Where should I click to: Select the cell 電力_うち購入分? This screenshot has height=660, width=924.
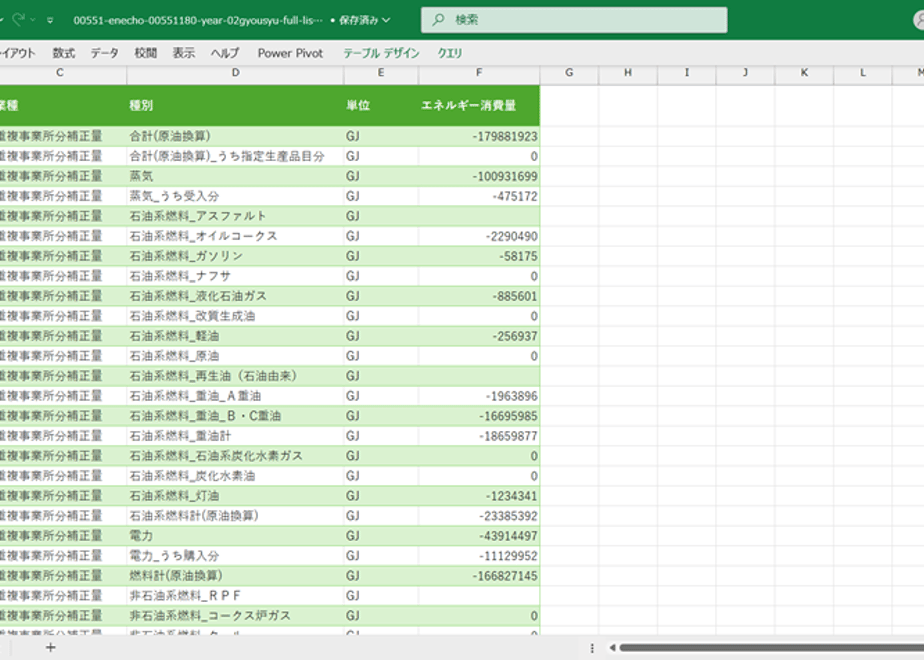pos(235,556)
